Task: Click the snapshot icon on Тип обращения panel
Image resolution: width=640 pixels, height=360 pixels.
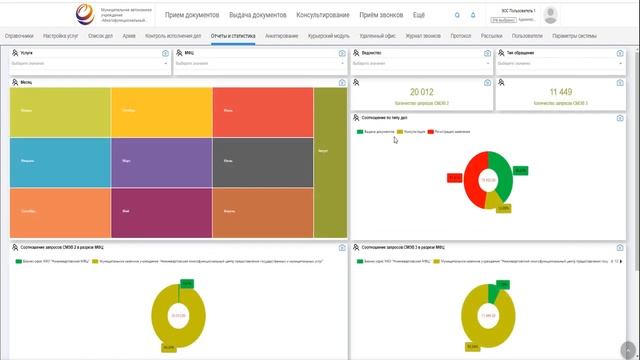Action: pos(620,53)
